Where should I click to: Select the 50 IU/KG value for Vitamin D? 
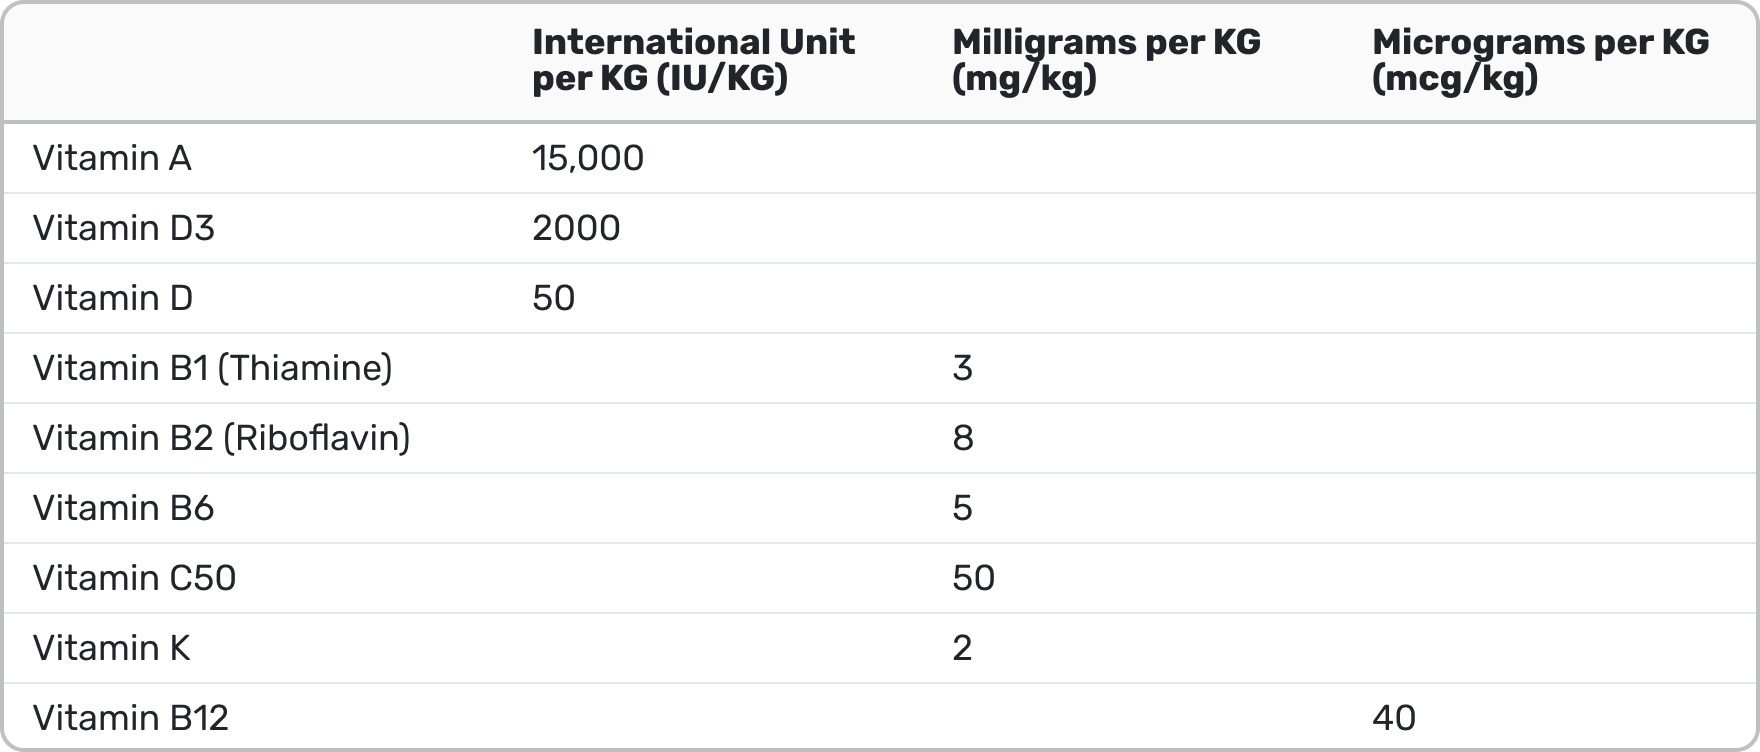click(x=554, y=298)
